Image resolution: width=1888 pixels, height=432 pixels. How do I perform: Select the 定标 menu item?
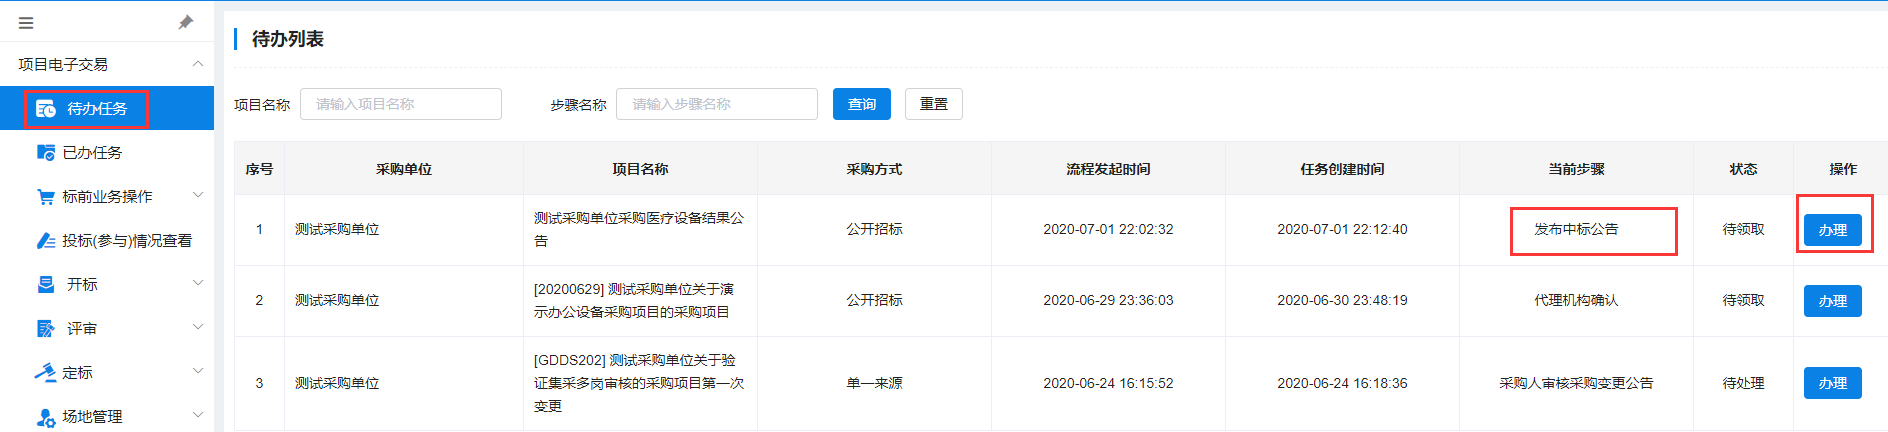pyautogui.click(x=77, y=373)
